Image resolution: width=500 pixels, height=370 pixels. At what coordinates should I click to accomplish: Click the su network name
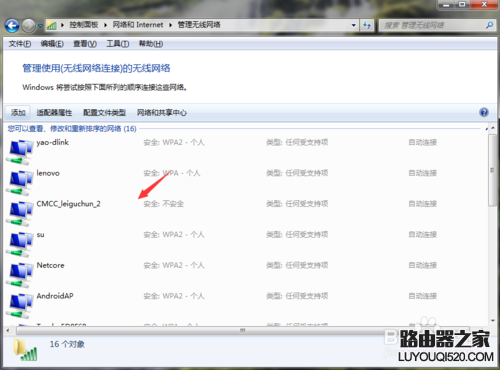(40, 235)
